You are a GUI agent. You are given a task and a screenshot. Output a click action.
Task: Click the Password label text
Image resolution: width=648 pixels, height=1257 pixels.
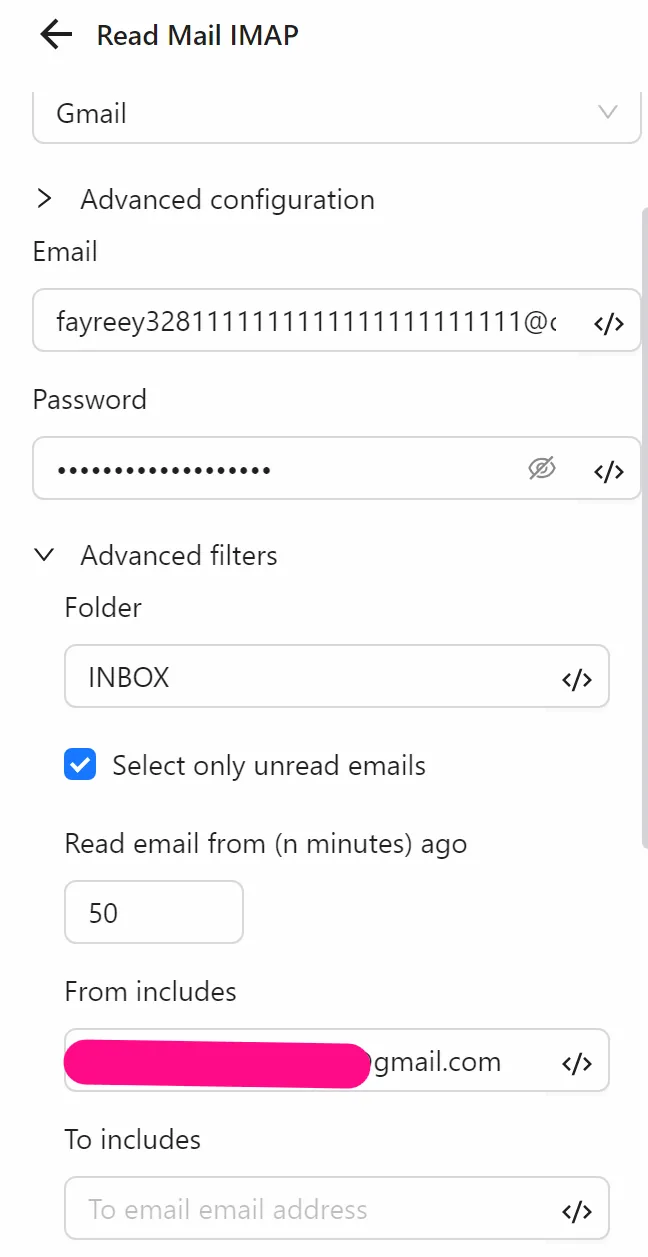[x=90, y=399]
